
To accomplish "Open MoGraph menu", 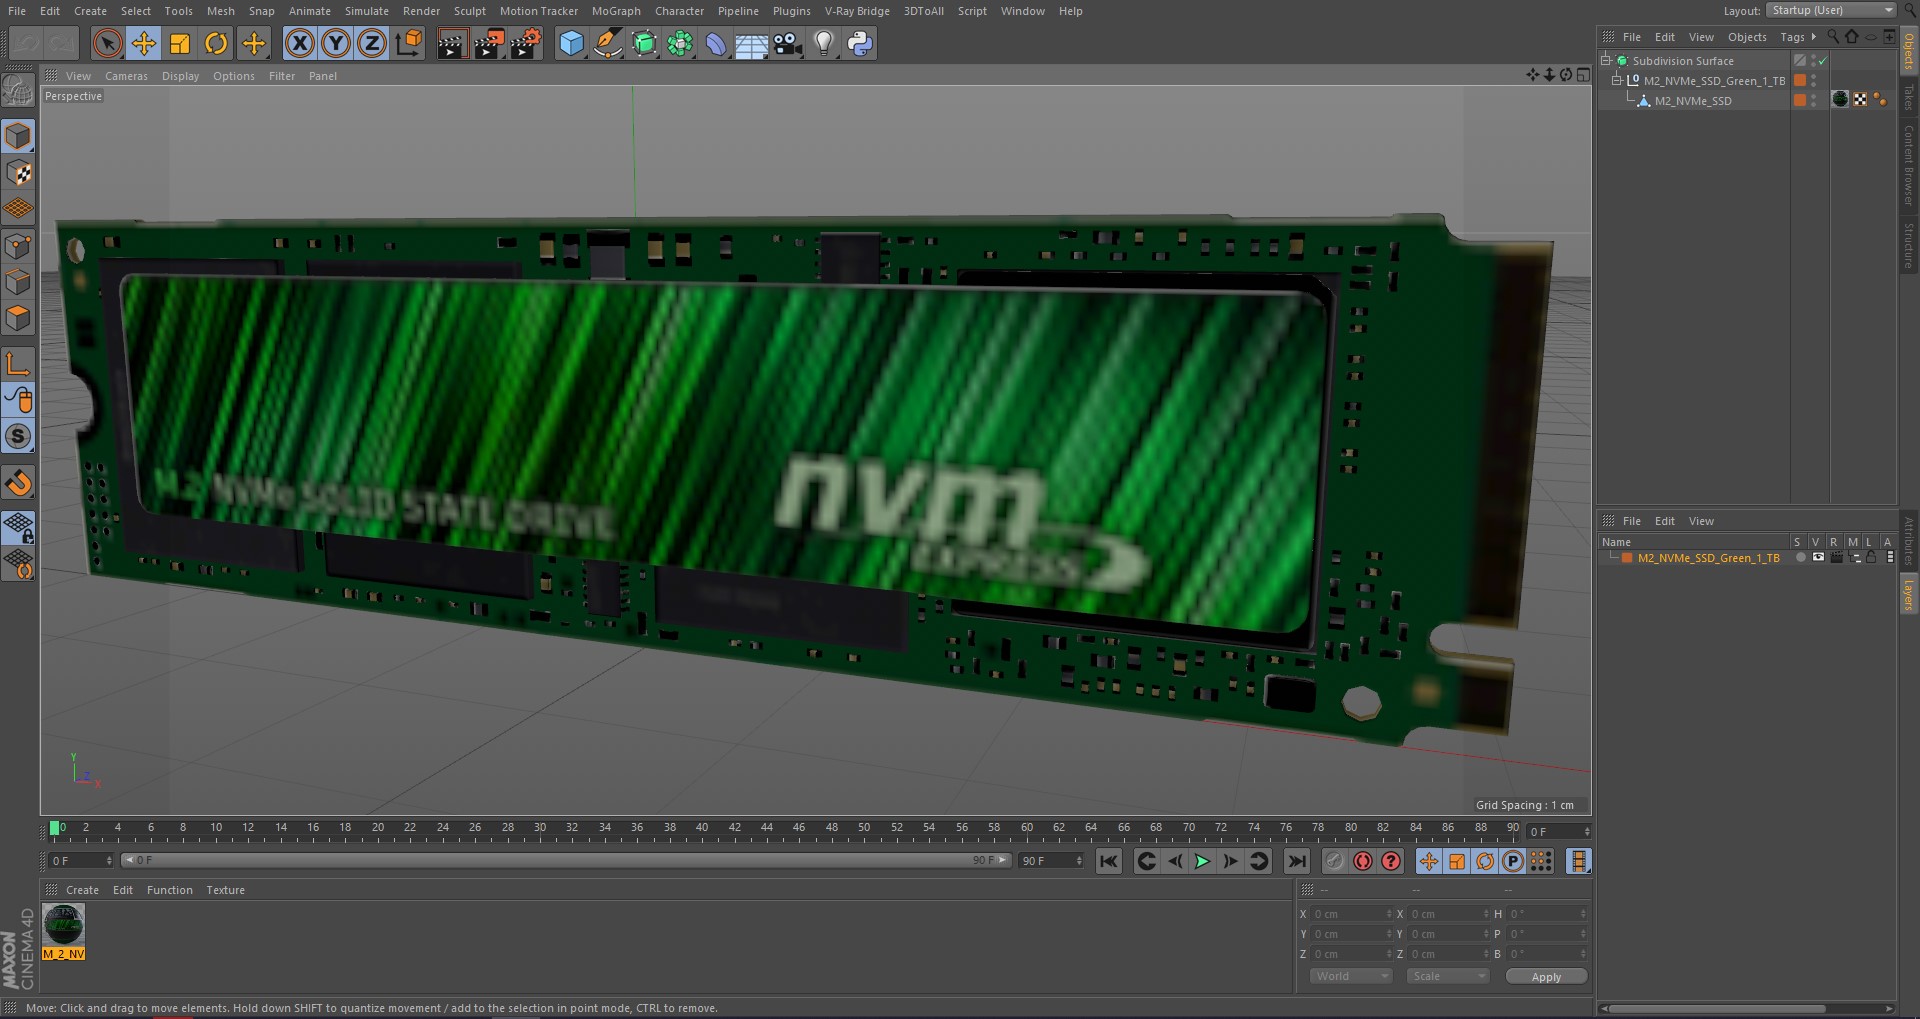I will tap(616, 11).
